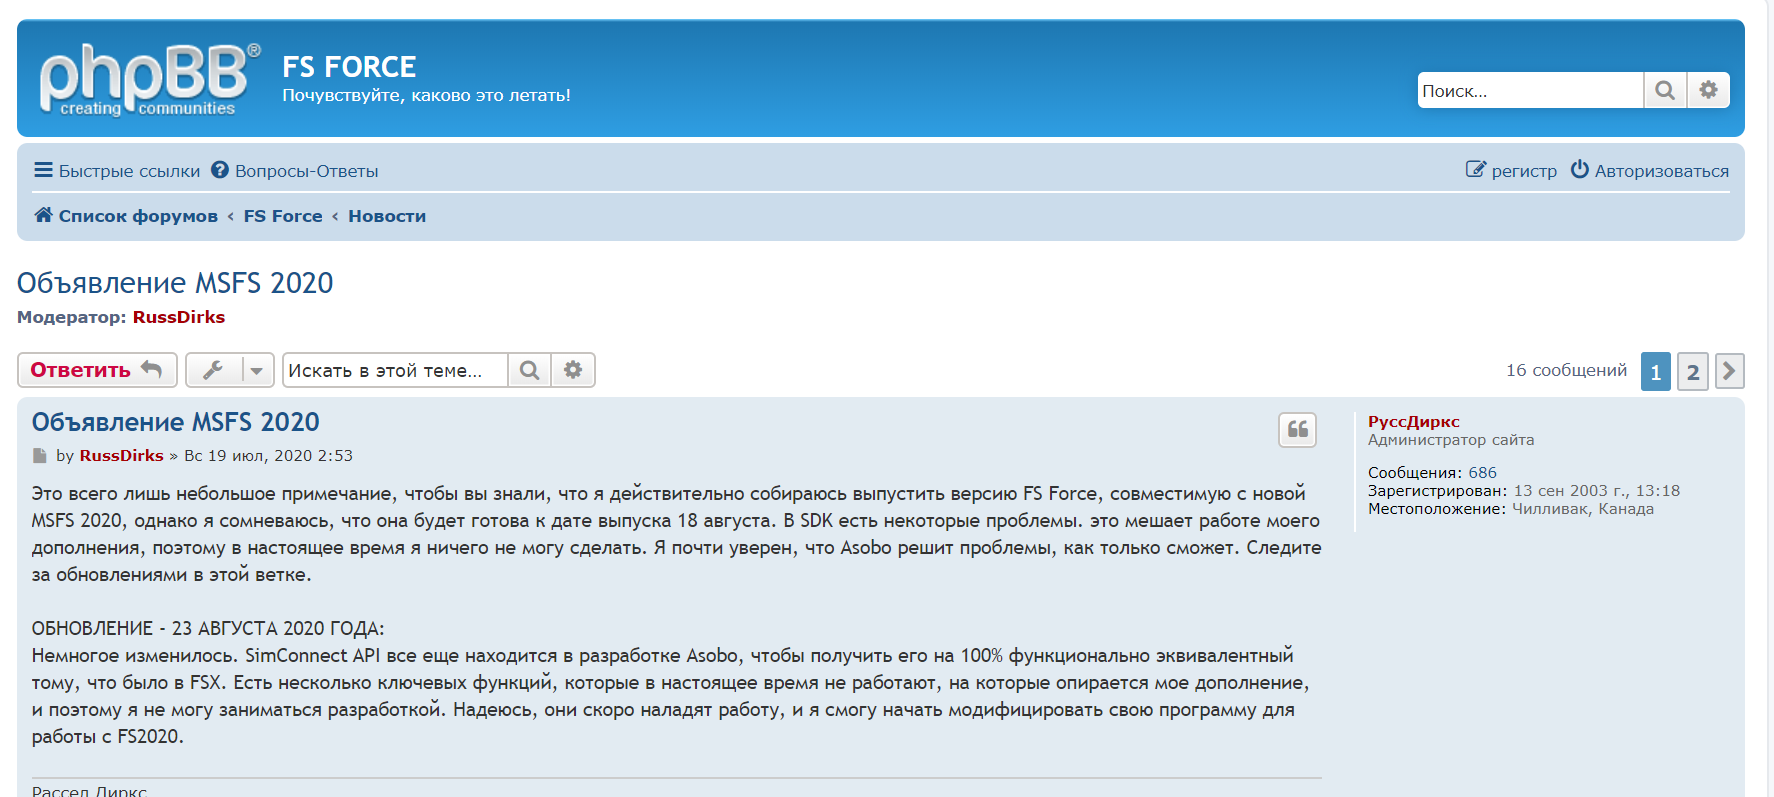Viewport: 1774px width, 797px height.
Task: Click the quote icon on the first post
Action: click(1297, 430)
